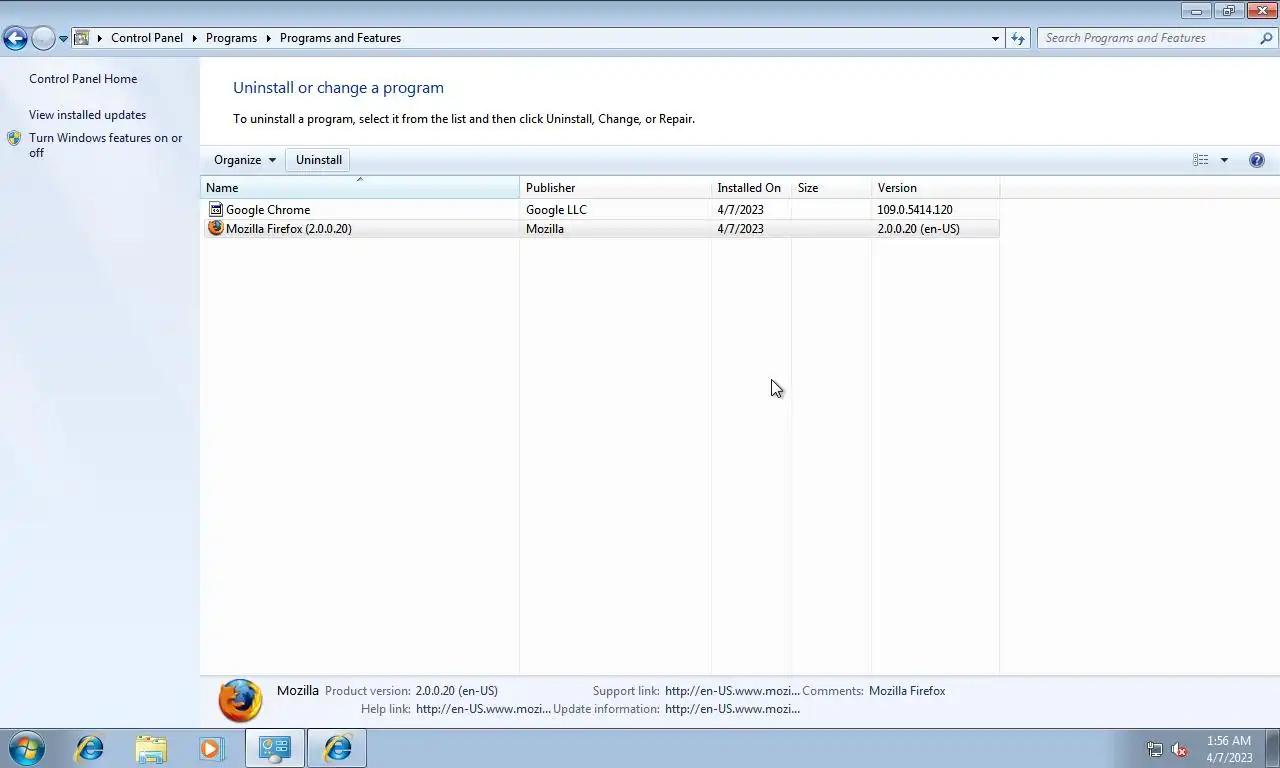Sort by the Installed On column header
This screenshot has width=1280, height=768.
click(751, 188)
